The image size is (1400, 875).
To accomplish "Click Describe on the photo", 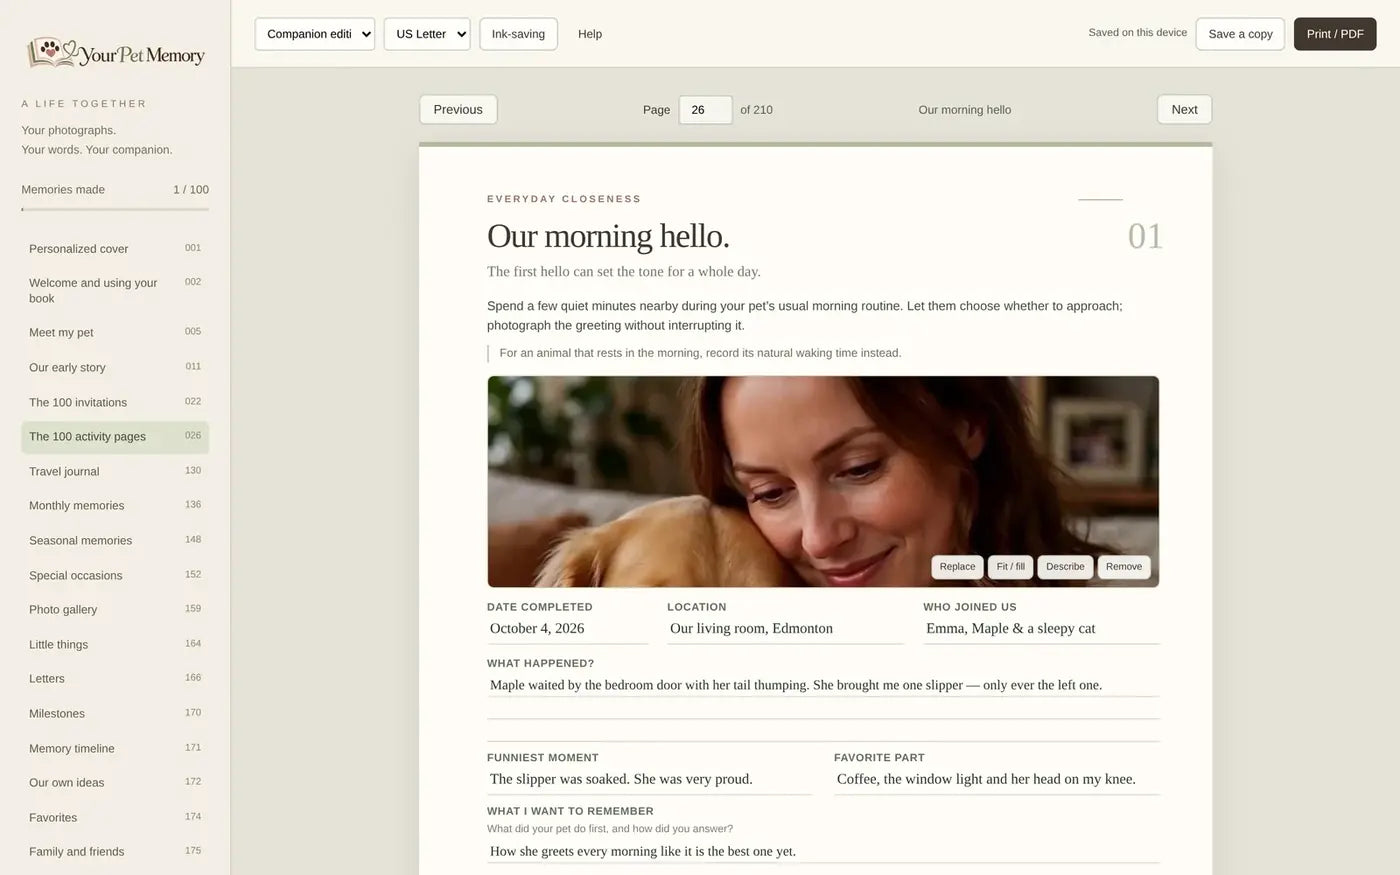I will (1065, 567).
